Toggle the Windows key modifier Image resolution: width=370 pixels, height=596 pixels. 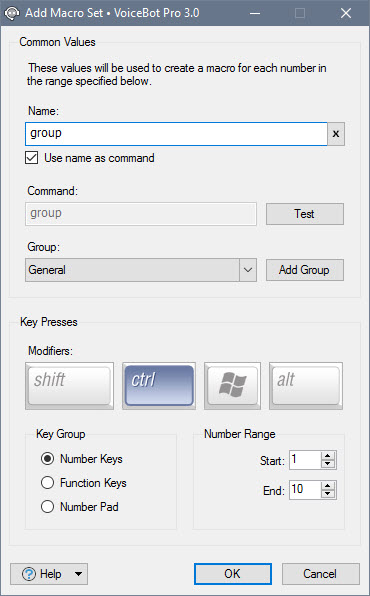click(232, 385)
